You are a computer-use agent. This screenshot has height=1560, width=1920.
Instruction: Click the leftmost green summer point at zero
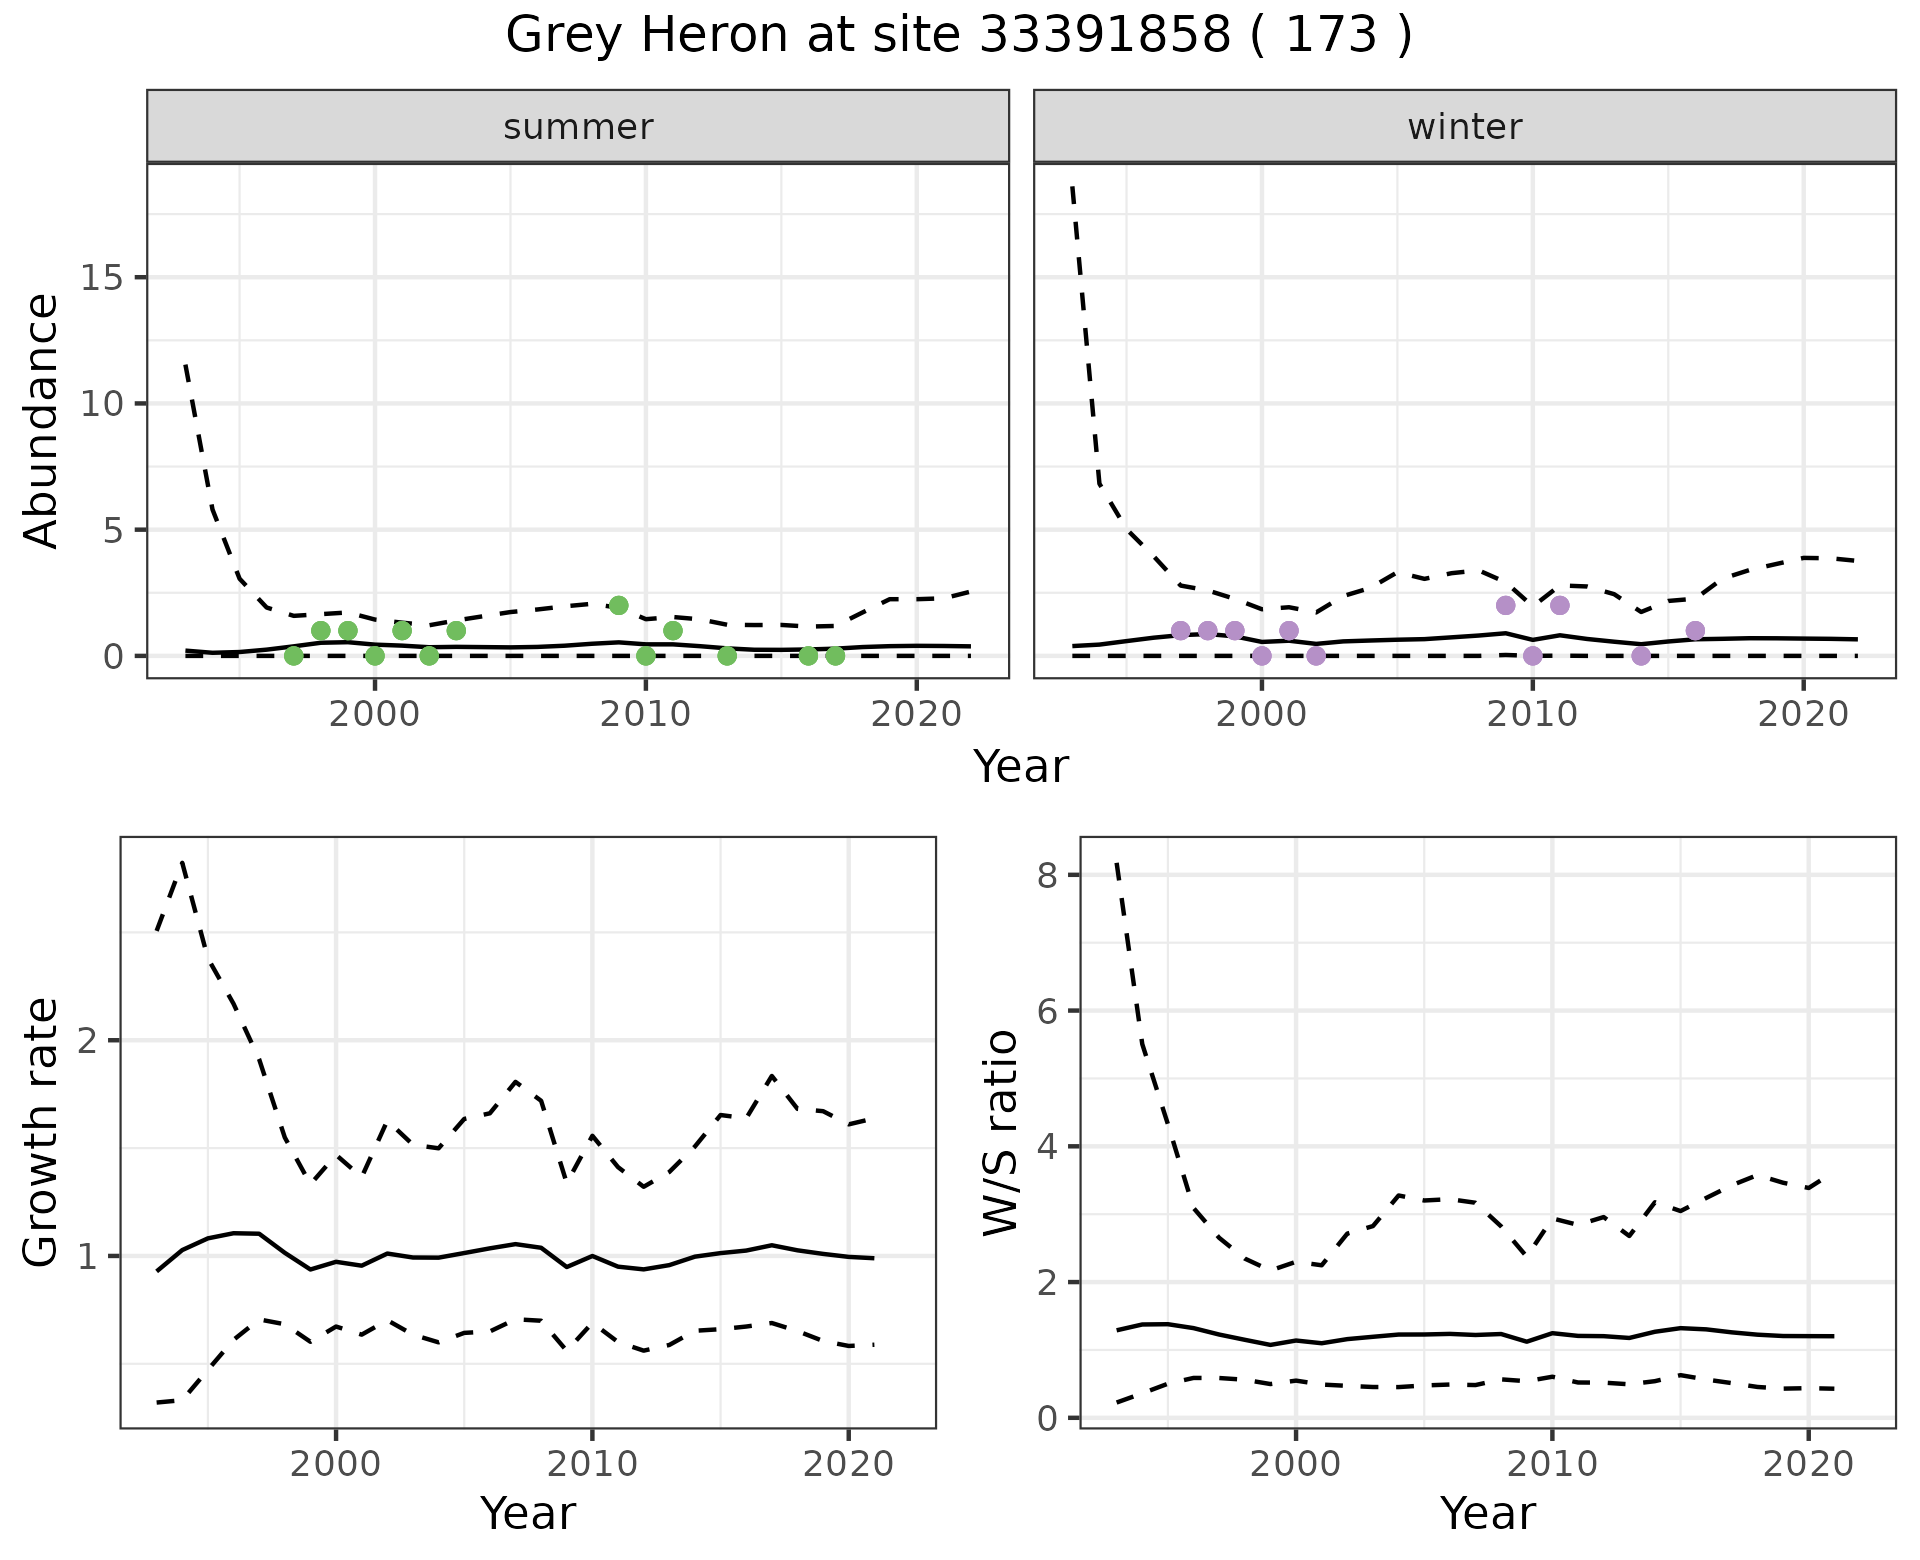[x=293, y=655]
